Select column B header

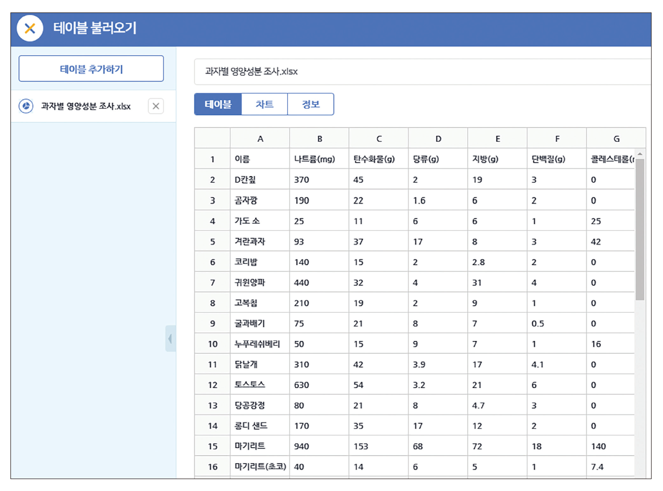[320, 138]
